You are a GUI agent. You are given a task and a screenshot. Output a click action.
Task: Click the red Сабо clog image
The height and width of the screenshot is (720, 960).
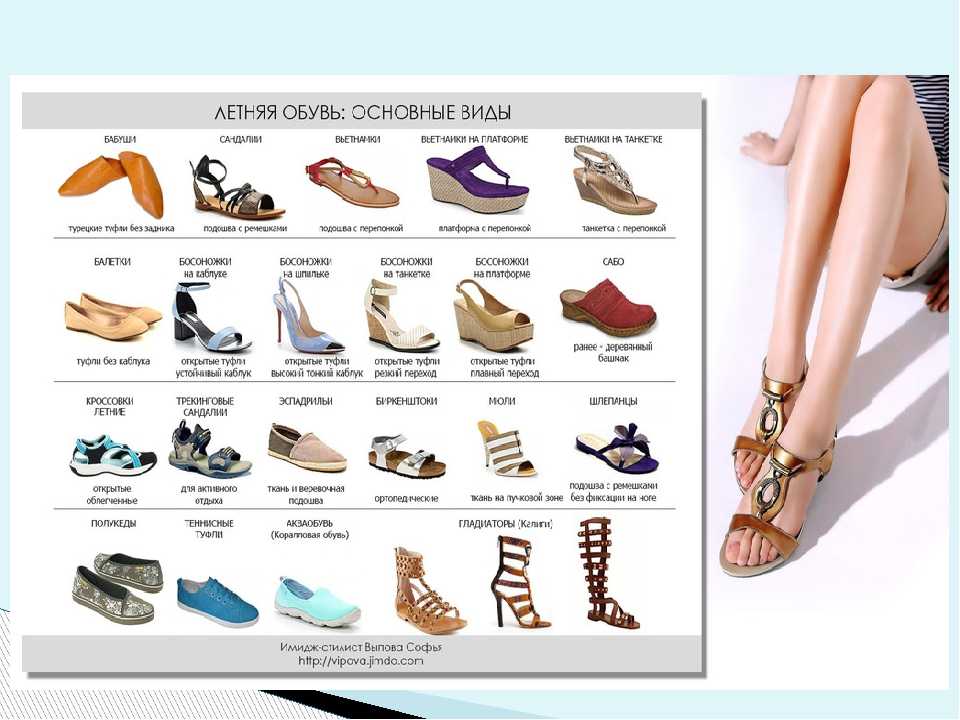click(607, 308)
